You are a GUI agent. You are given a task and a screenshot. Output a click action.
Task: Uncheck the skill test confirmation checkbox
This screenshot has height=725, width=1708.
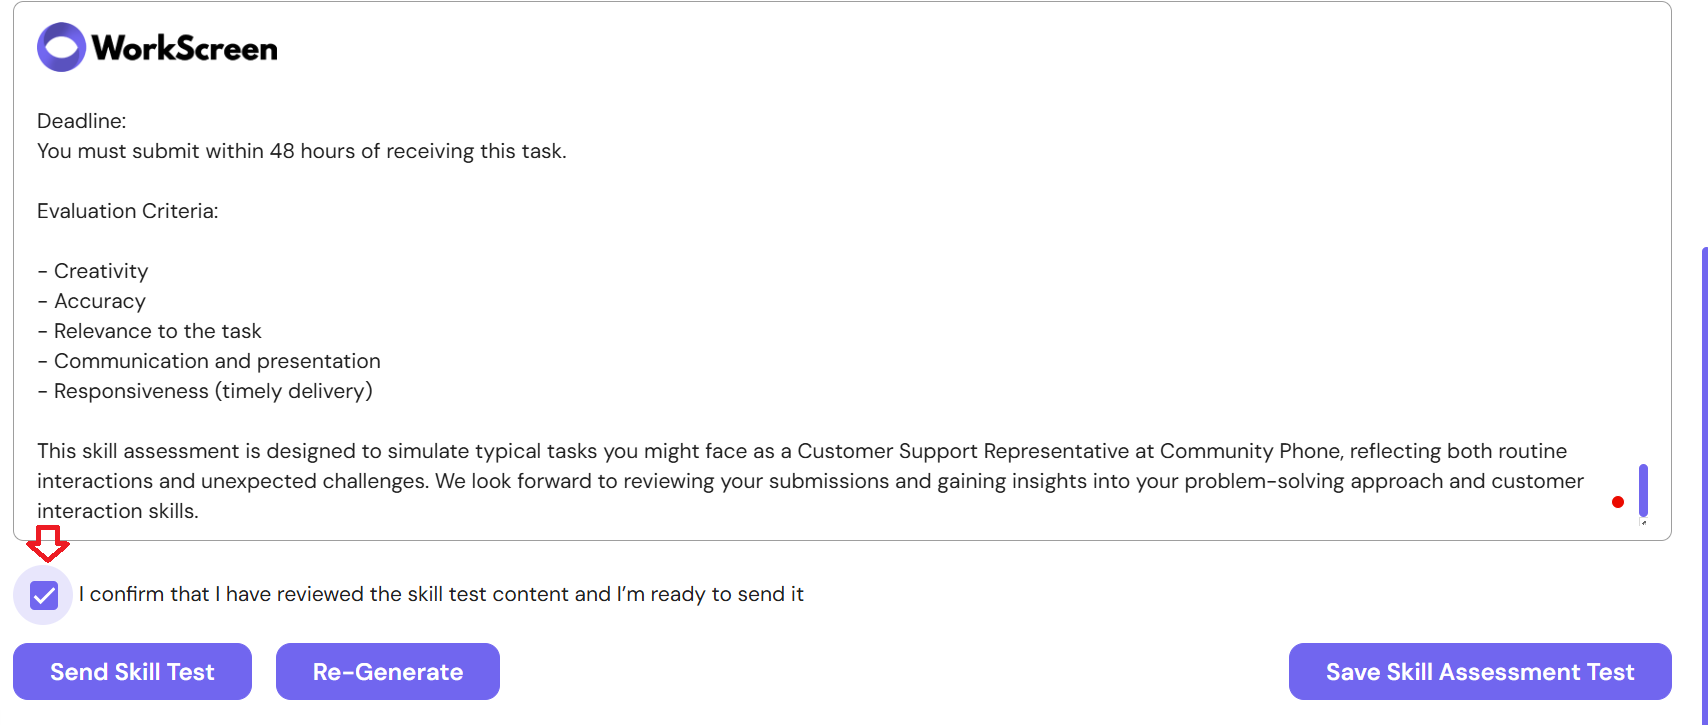pyautogui.click(x=44, y=596)
